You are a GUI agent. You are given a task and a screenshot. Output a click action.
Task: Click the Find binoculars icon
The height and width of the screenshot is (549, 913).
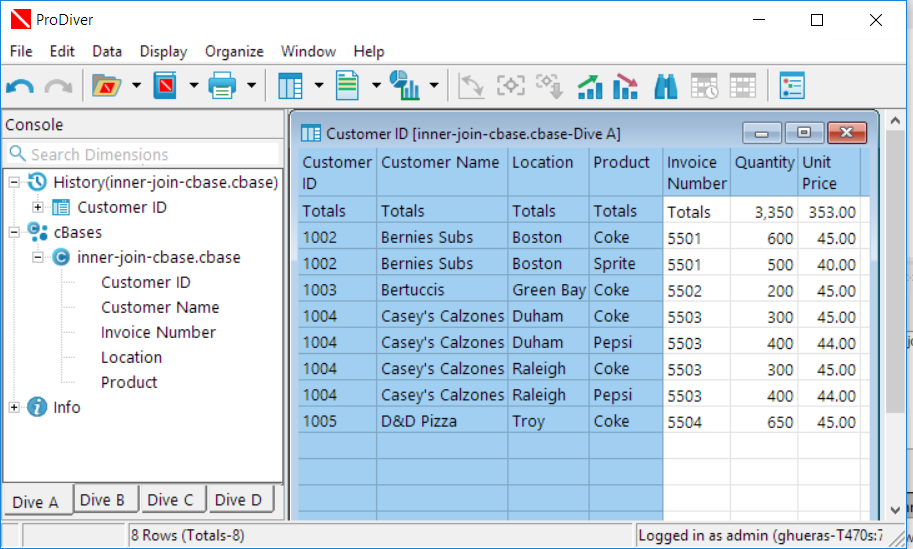(666, 86)
